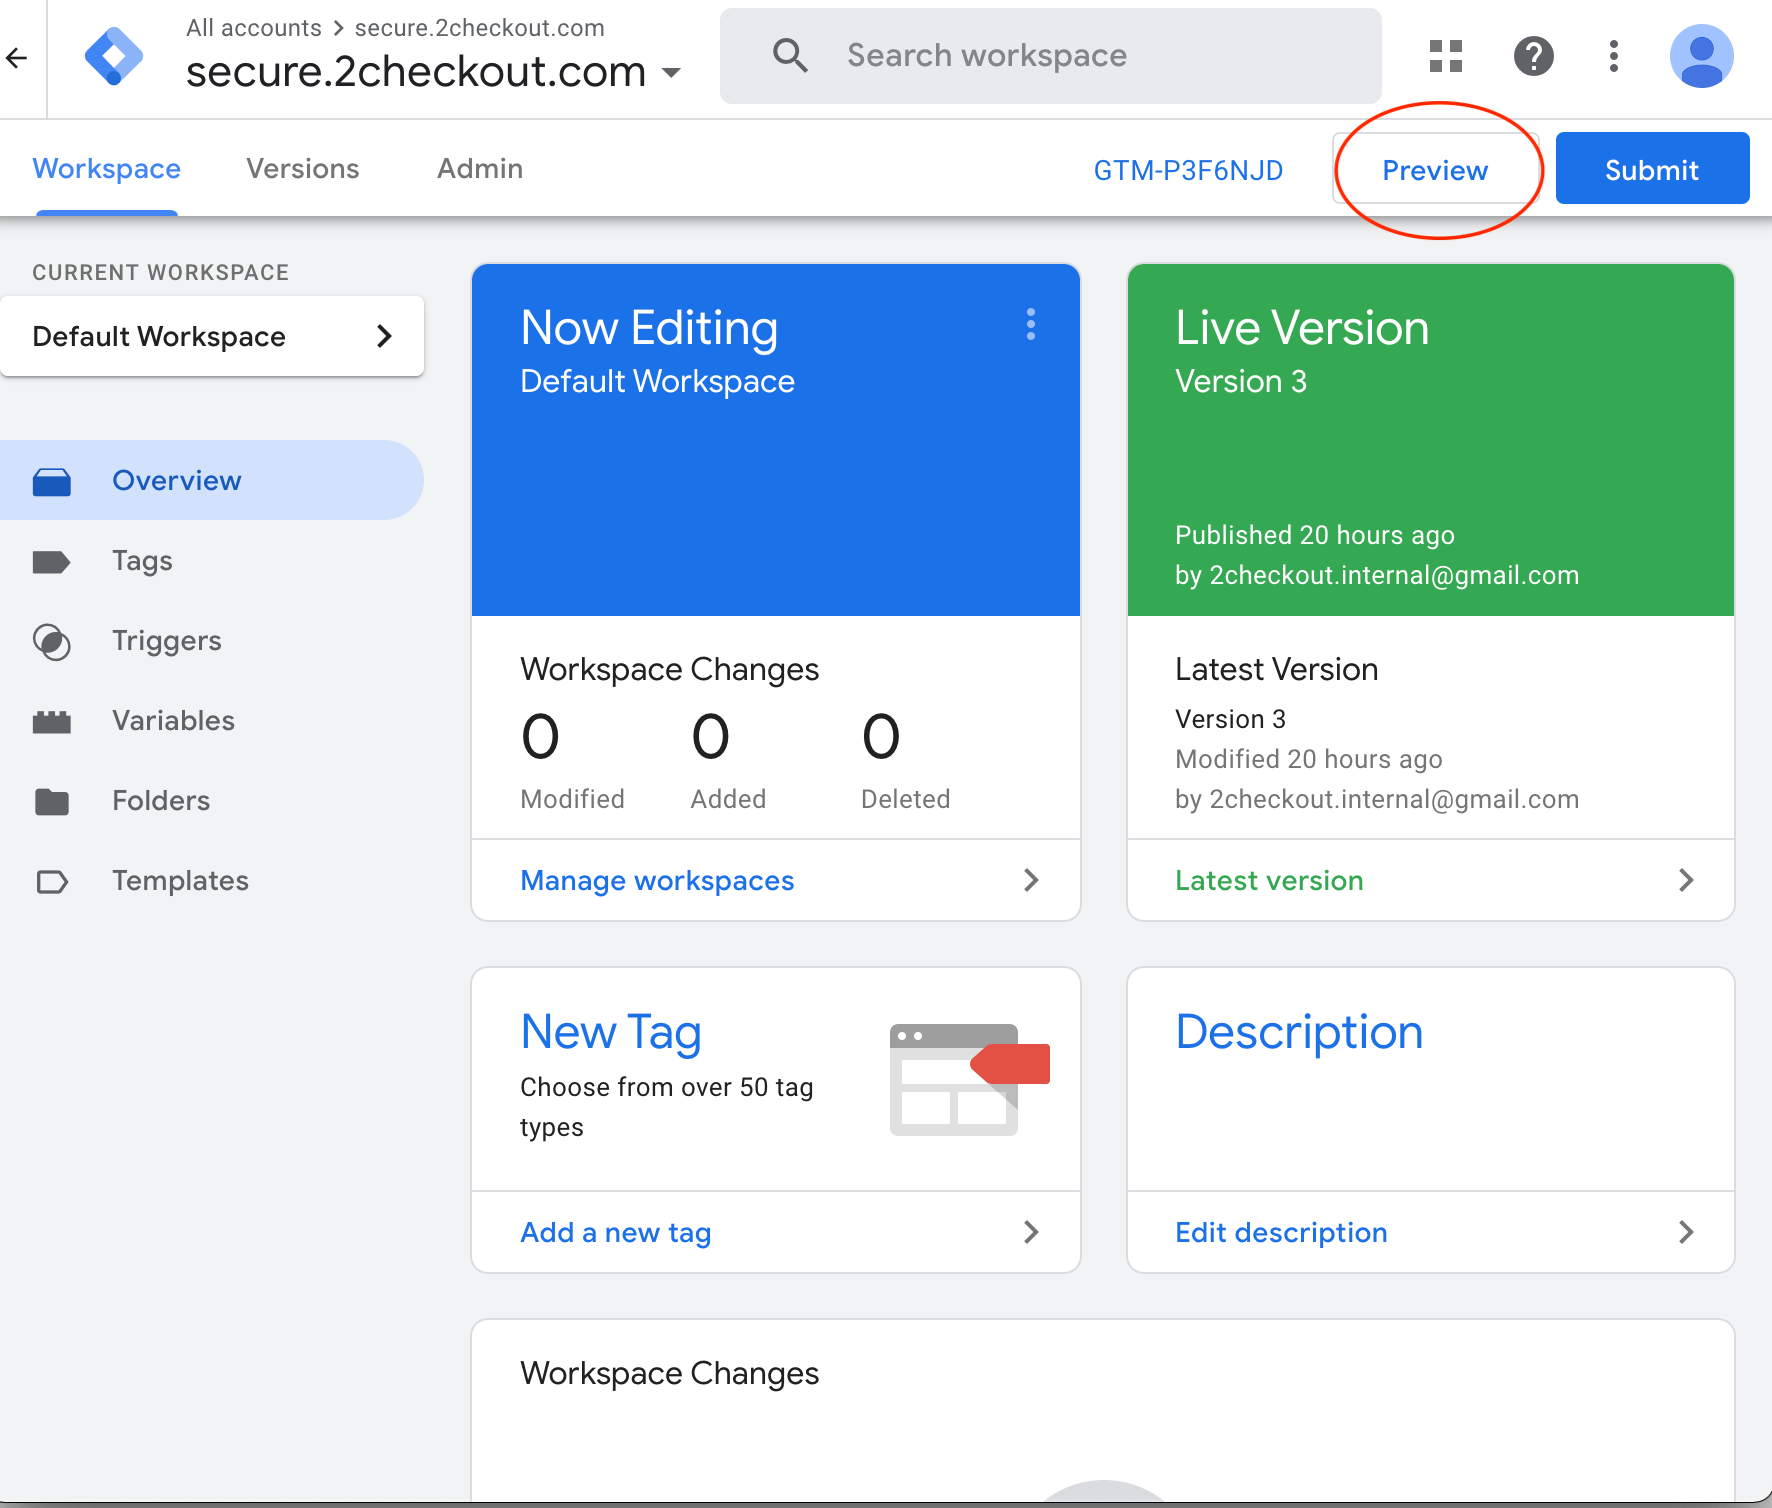The width and height of the screenshot is (1772, 1508).
Task: Click the Edit description link
Action: 1281,1232
